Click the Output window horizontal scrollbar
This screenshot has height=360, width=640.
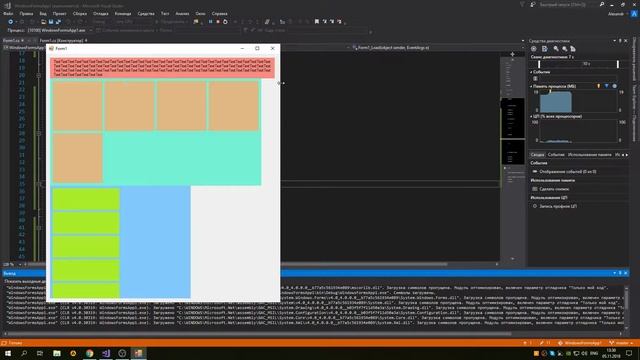pyautogui.click(x=312, y=333)
